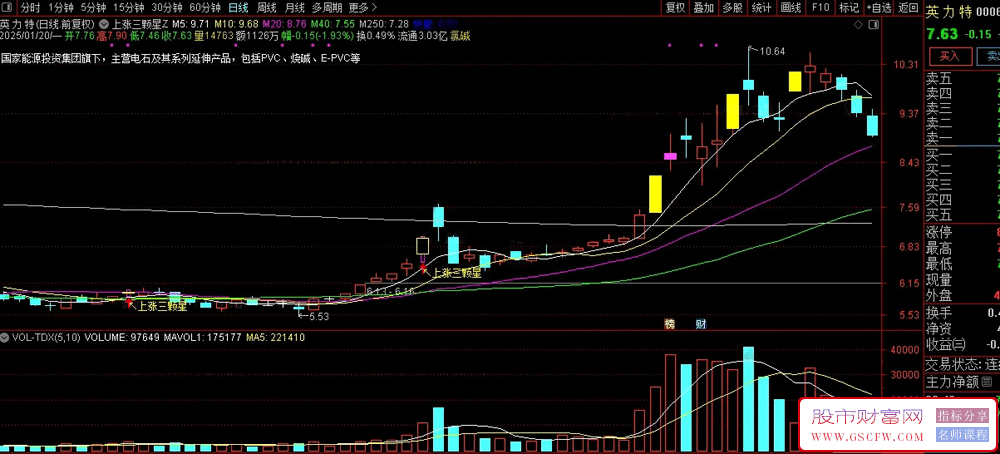The height and width of the screenshot is (454, 1000).
Task: Click the 换手 turnover row
Action: tap(962, 313)
